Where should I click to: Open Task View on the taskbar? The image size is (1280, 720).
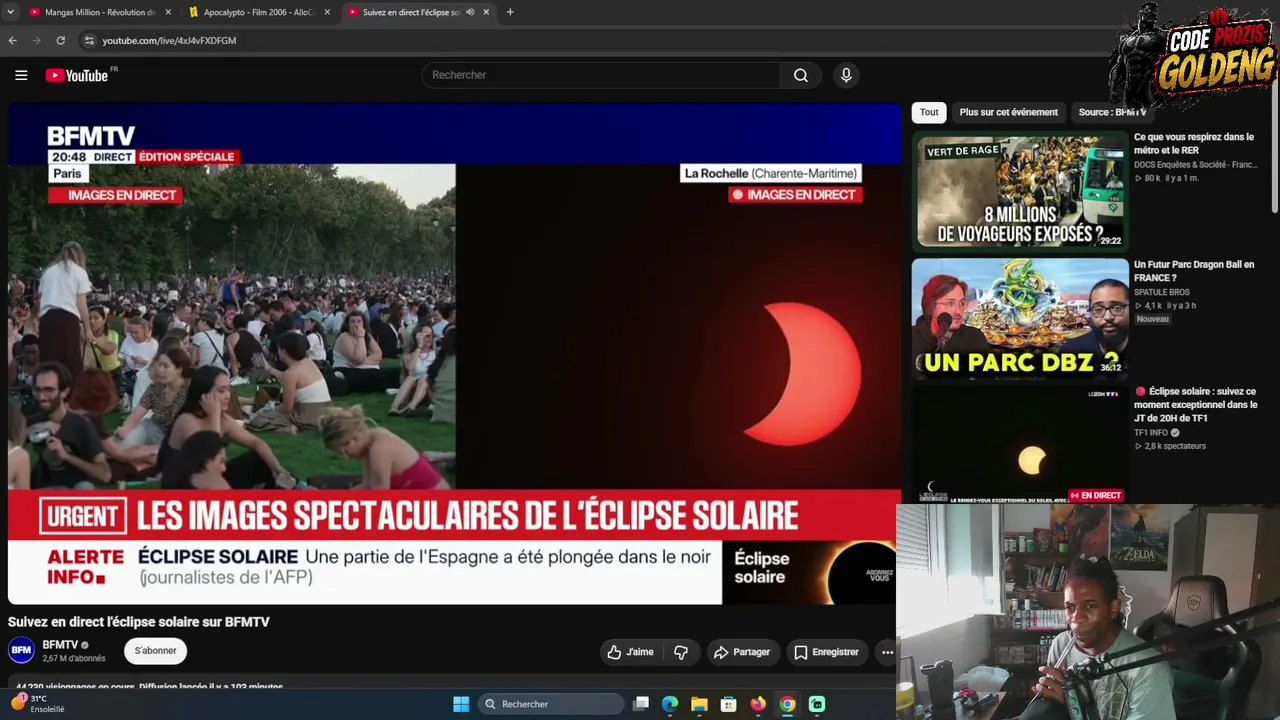[x=641, y=704]
